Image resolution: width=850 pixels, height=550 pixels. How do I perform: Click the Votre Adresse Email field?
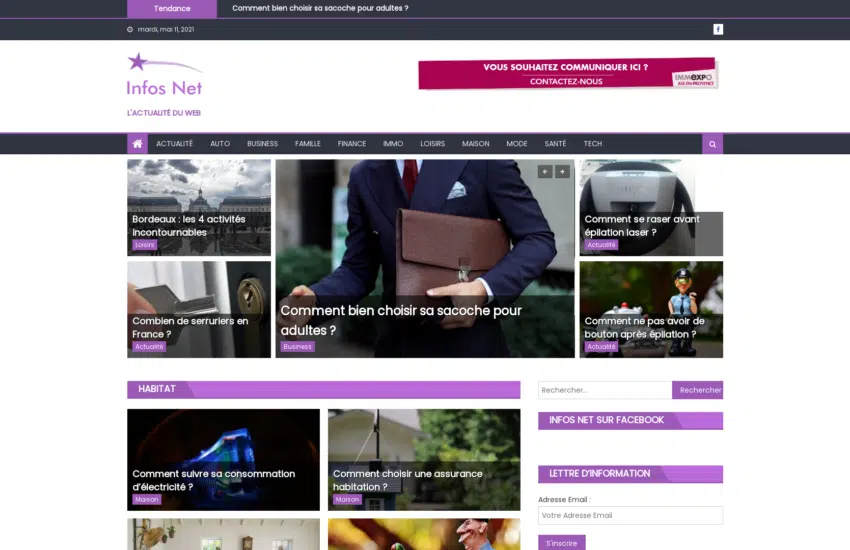point(630,515)
